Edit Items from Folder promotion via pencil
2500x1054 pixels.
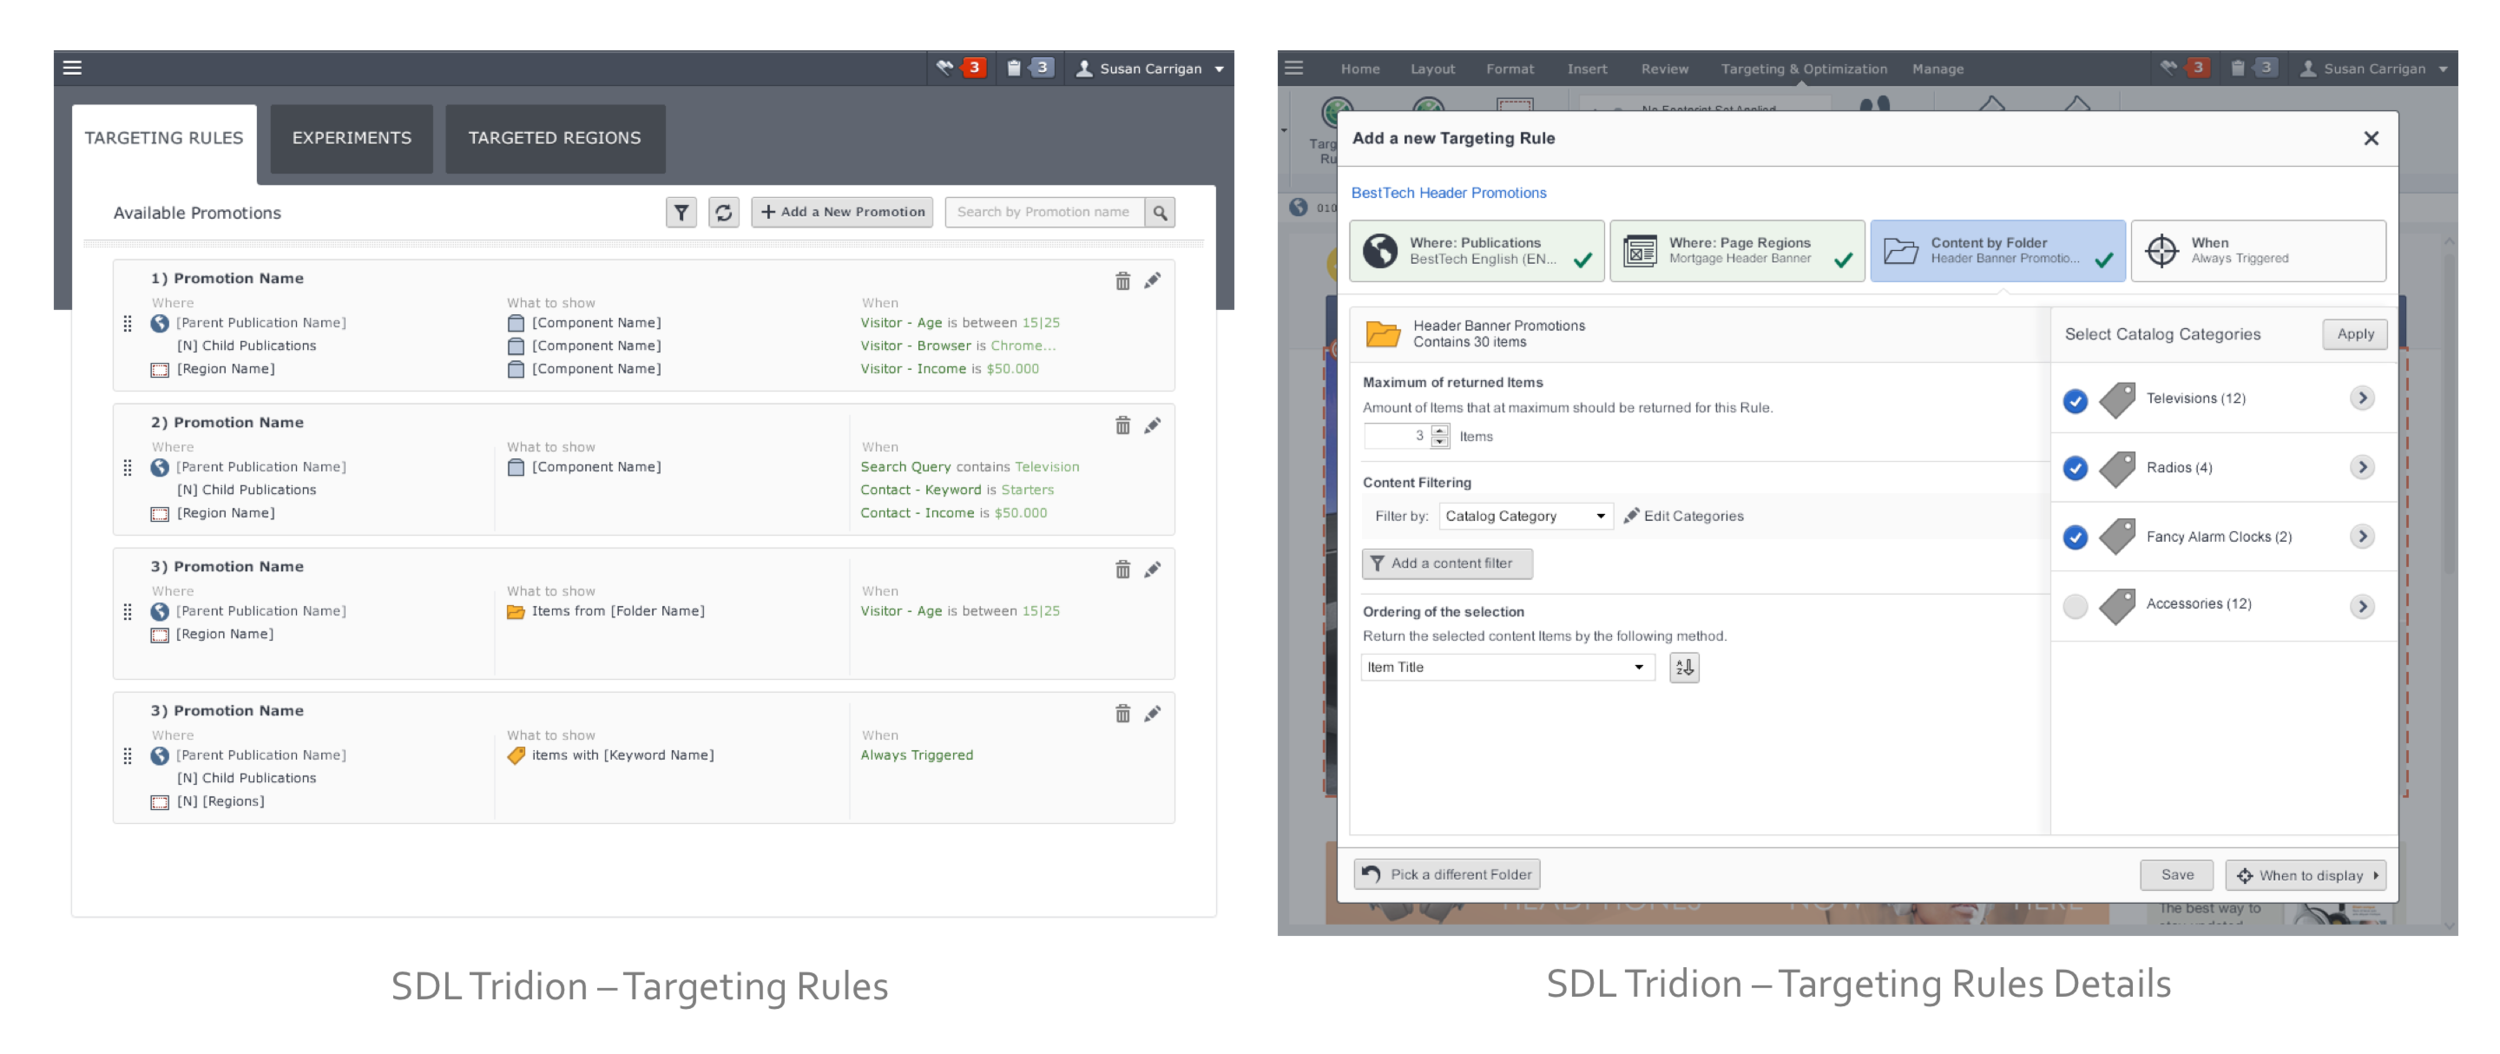point(1153,569)
